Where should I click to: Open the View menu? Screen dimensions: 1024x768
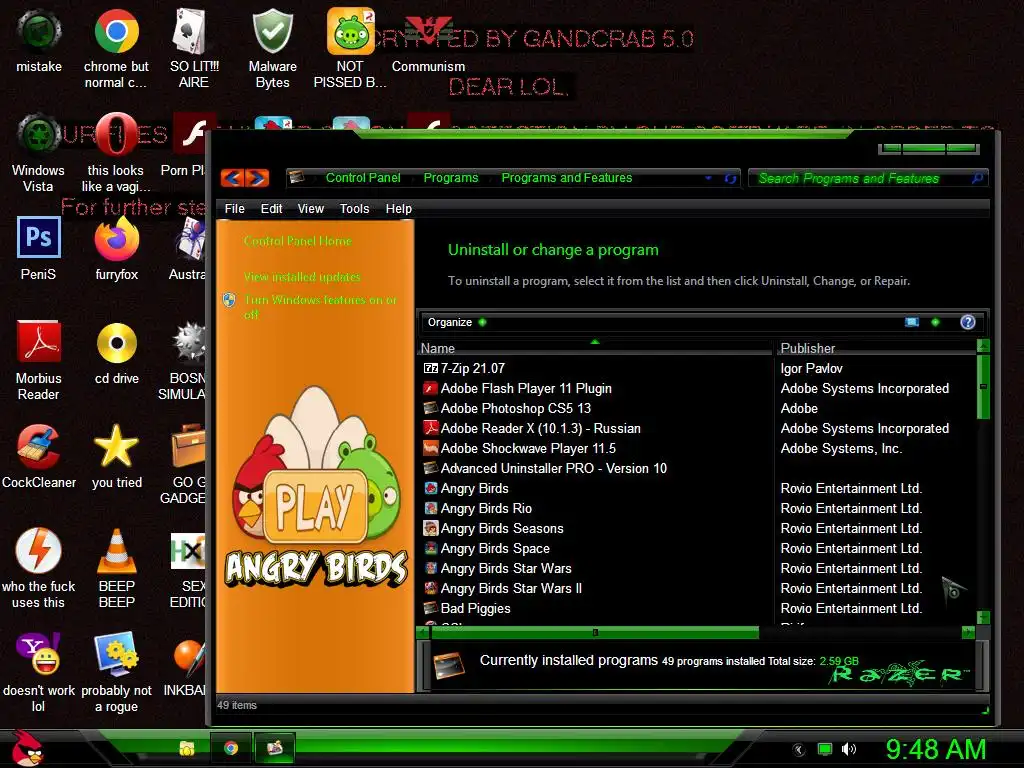310,209
